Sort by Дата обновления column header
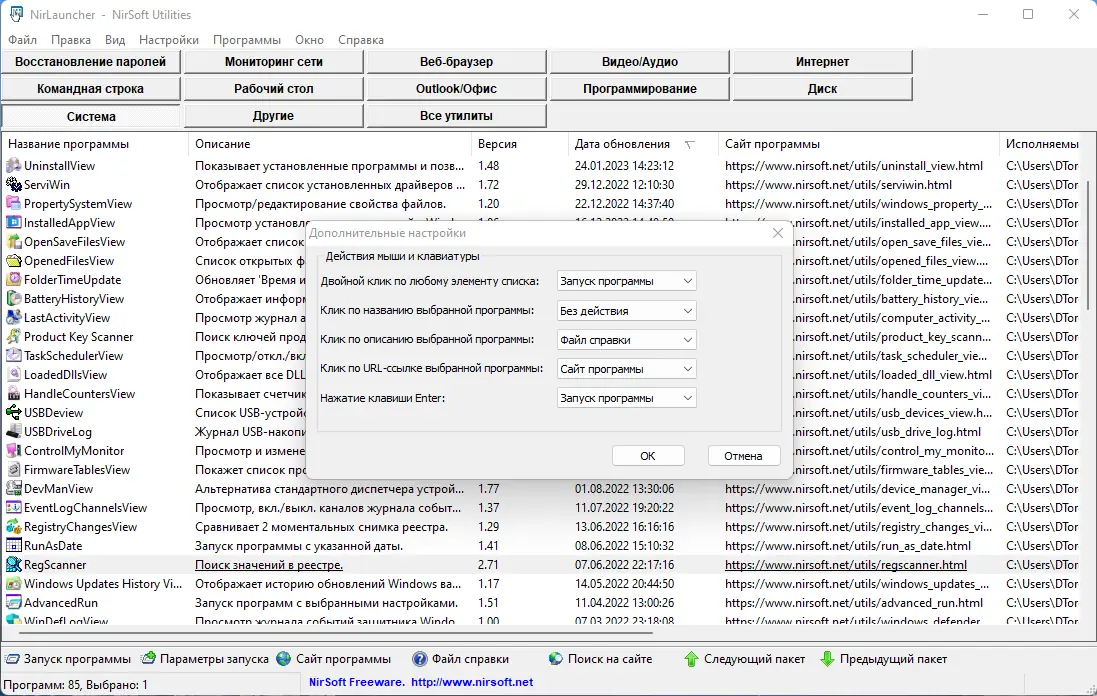 643,144
